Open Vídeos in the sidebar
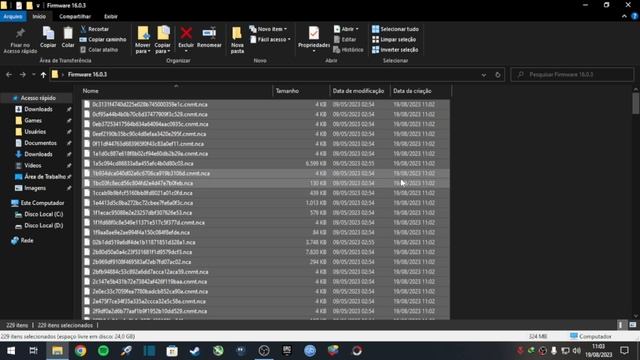Viewport: 640px width, 360px height. [33, 166]
